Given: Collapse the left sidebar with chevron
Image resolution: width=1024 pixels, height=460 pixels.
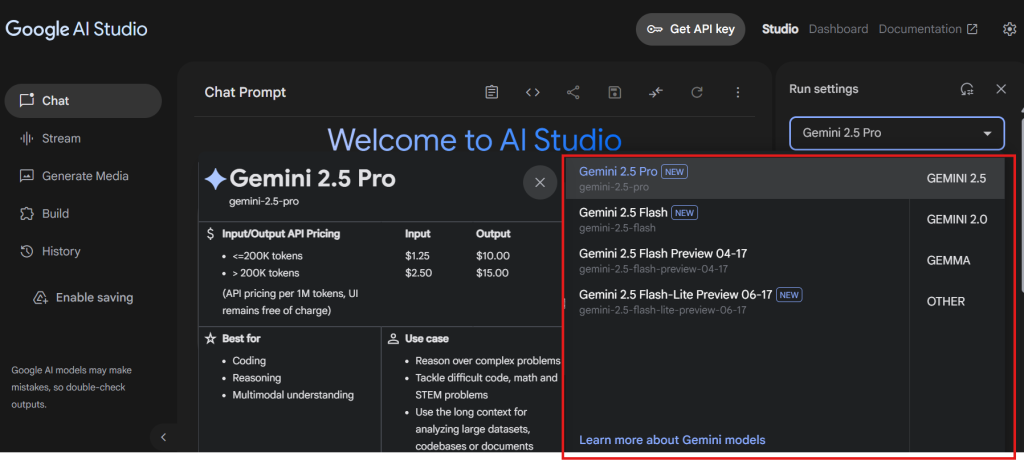Looking at the screenshot, I should pyautogui.click(x=163, y=437).
